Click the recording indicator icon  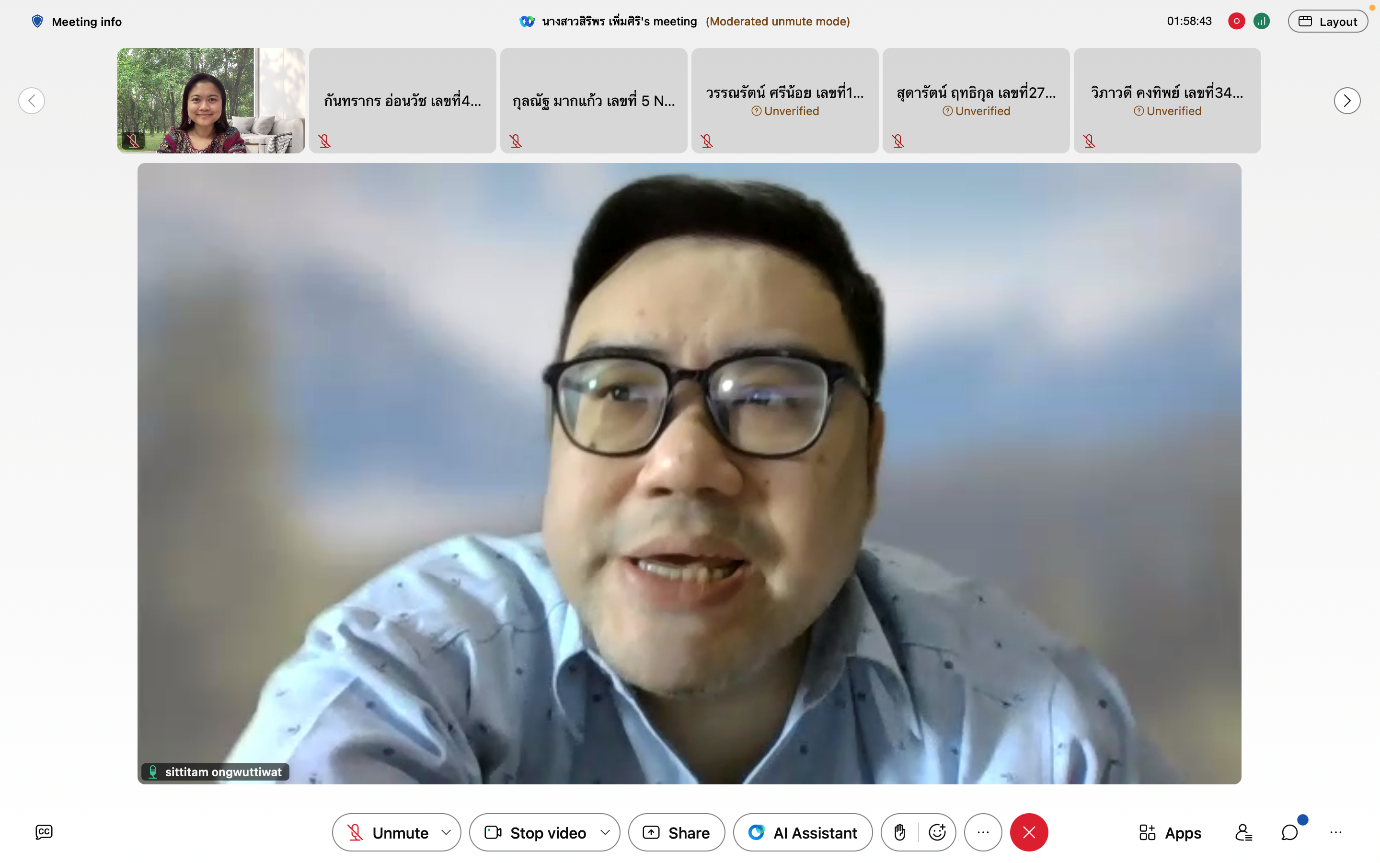point(1236,21)
